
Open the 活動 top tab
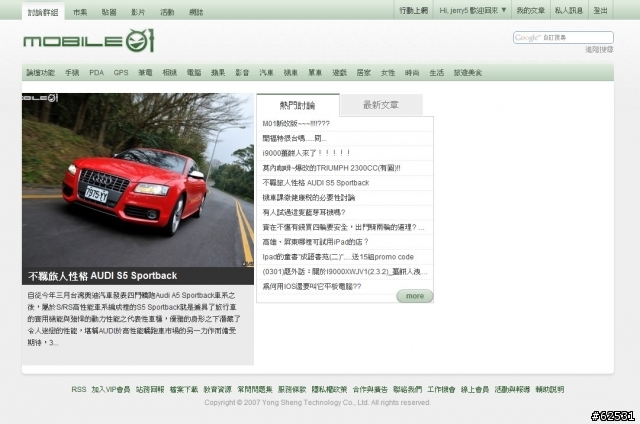[167, 12]
